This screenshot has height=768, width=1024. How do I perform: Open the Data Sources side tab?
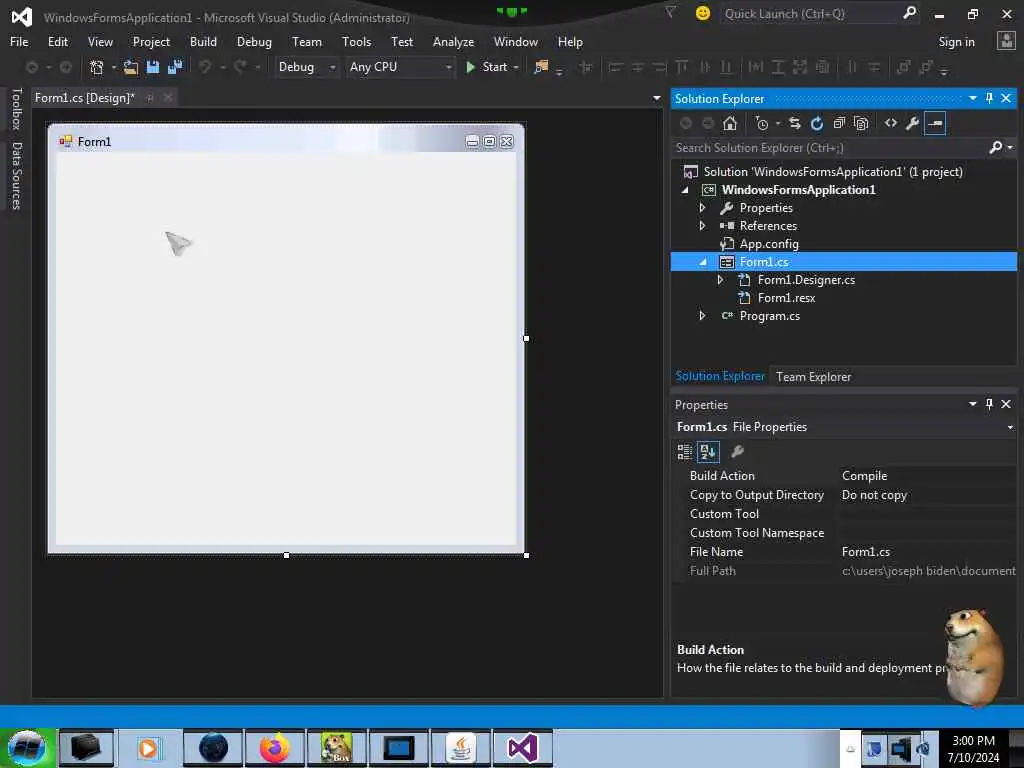tap(16, 176)
